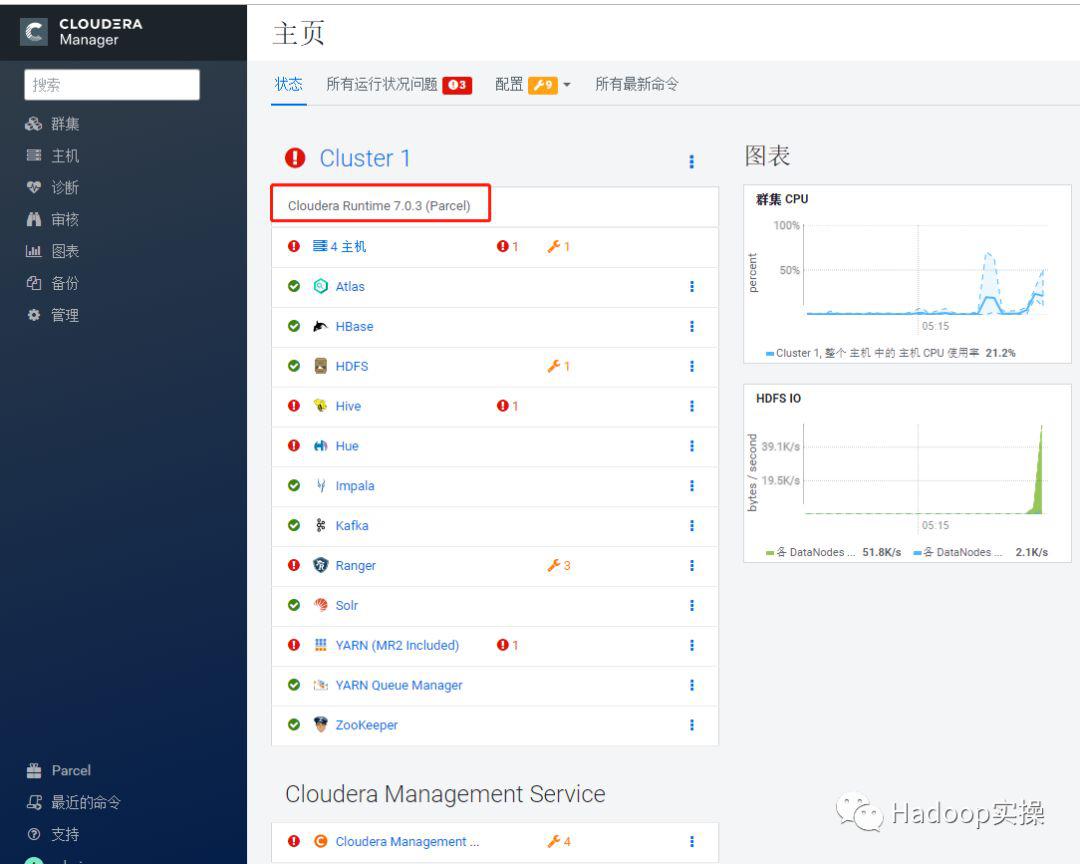Open the Atlas actions menu
The width and height of the screenshot is (1080, 864).
(x=692, y=286)
